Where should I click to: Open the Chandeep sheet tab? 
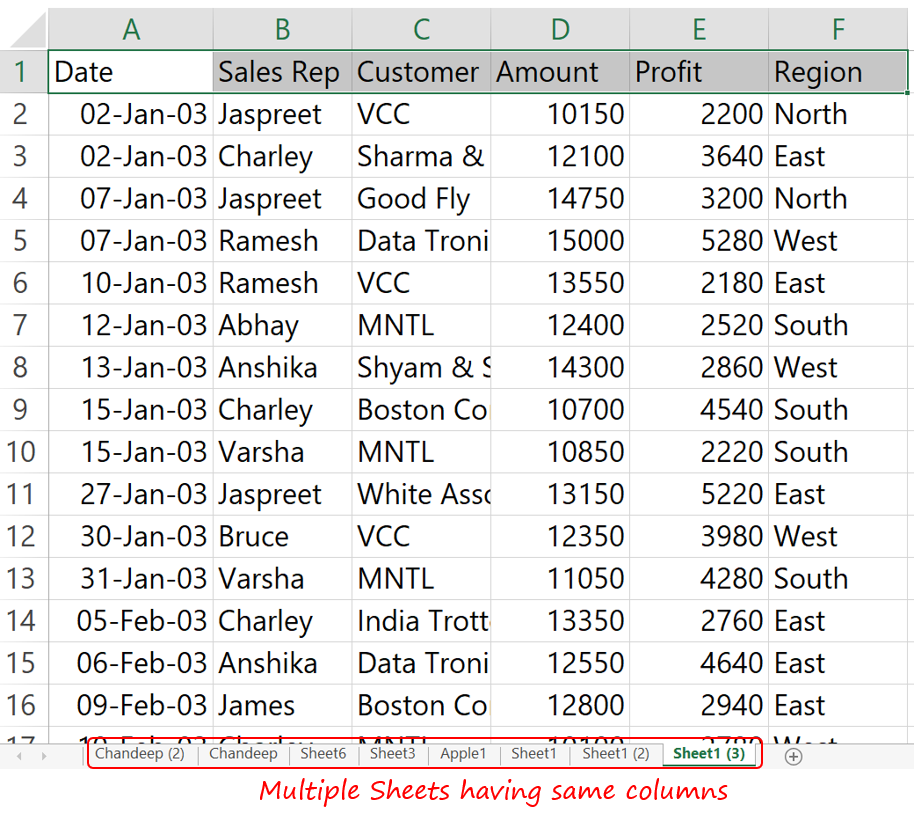pyautogui.click(x=243, y=754)
